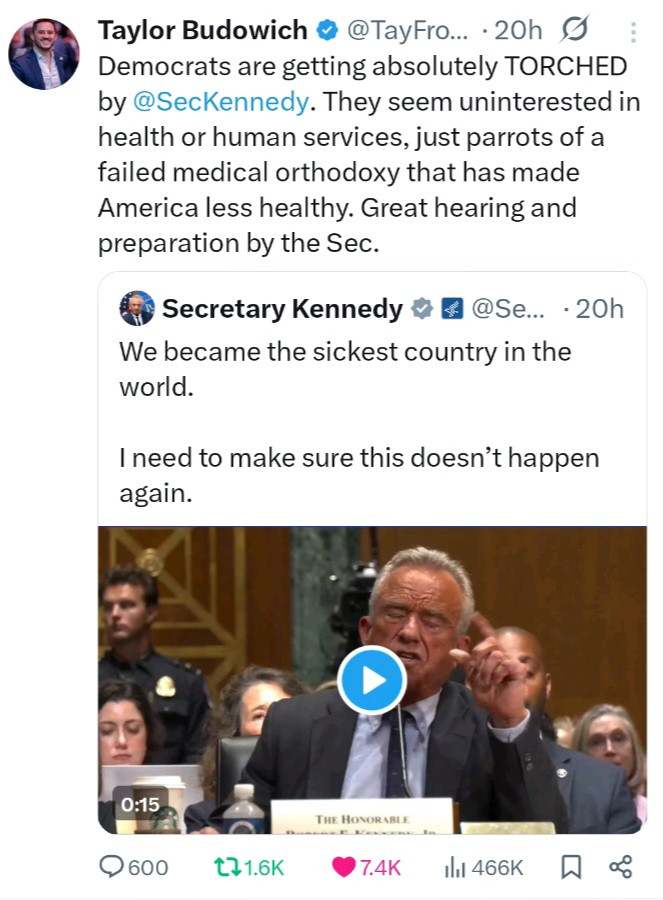
Task: Play the embedded hearing video
Action: tap(371, 680)
